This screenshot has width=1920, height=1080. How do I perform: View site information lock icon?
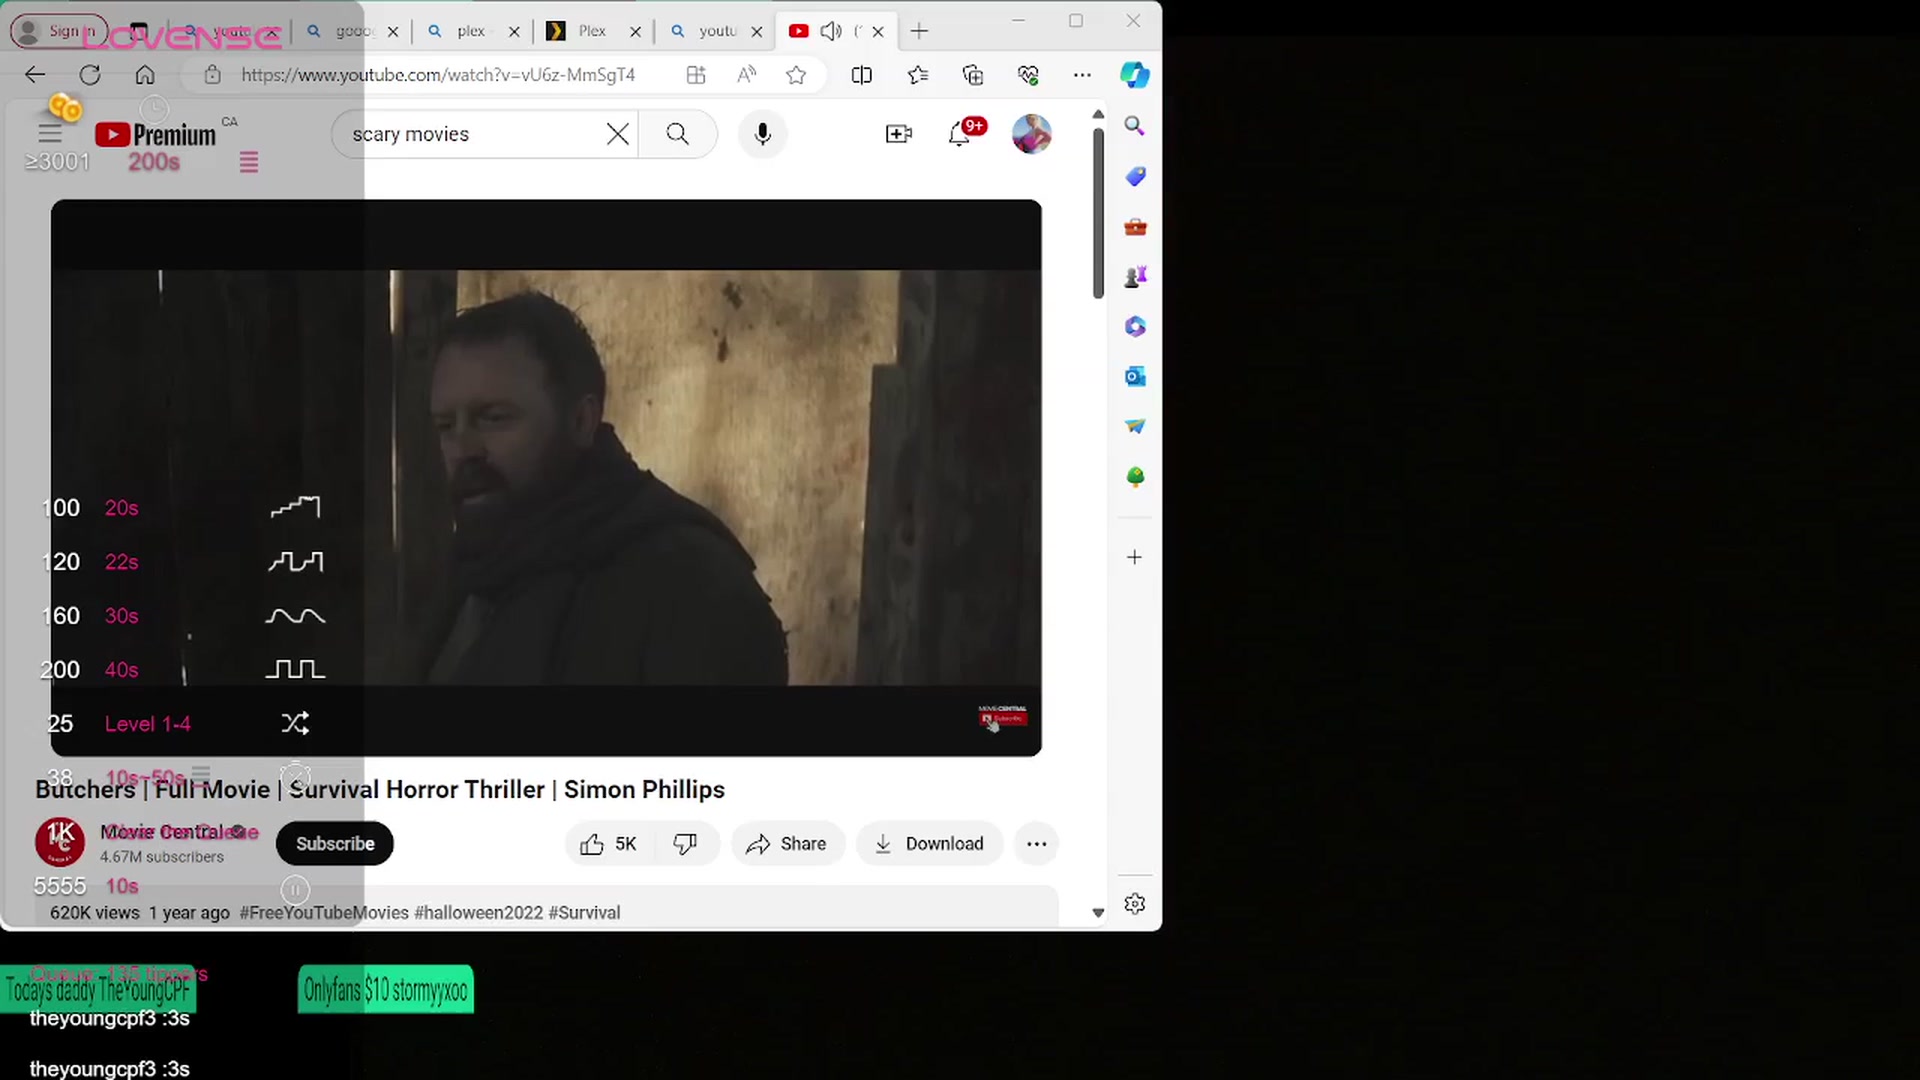(212, 75)
